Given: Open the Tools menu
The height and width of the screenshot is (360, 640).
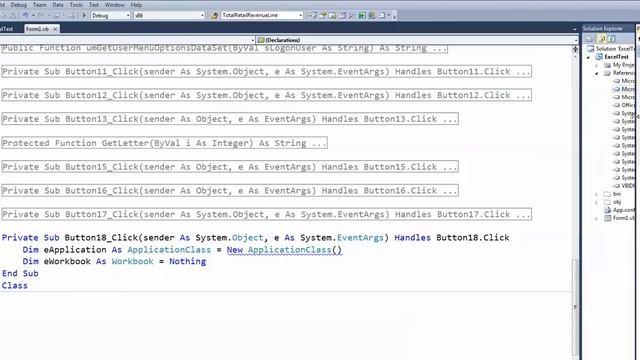Looking at the screenshot, I should coord(76,5).
